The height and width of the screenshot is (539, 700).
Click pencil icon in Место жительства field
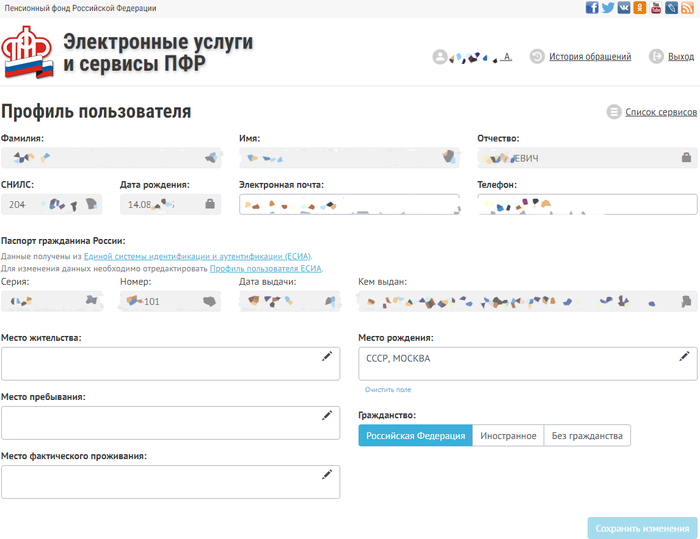(326, 356)
